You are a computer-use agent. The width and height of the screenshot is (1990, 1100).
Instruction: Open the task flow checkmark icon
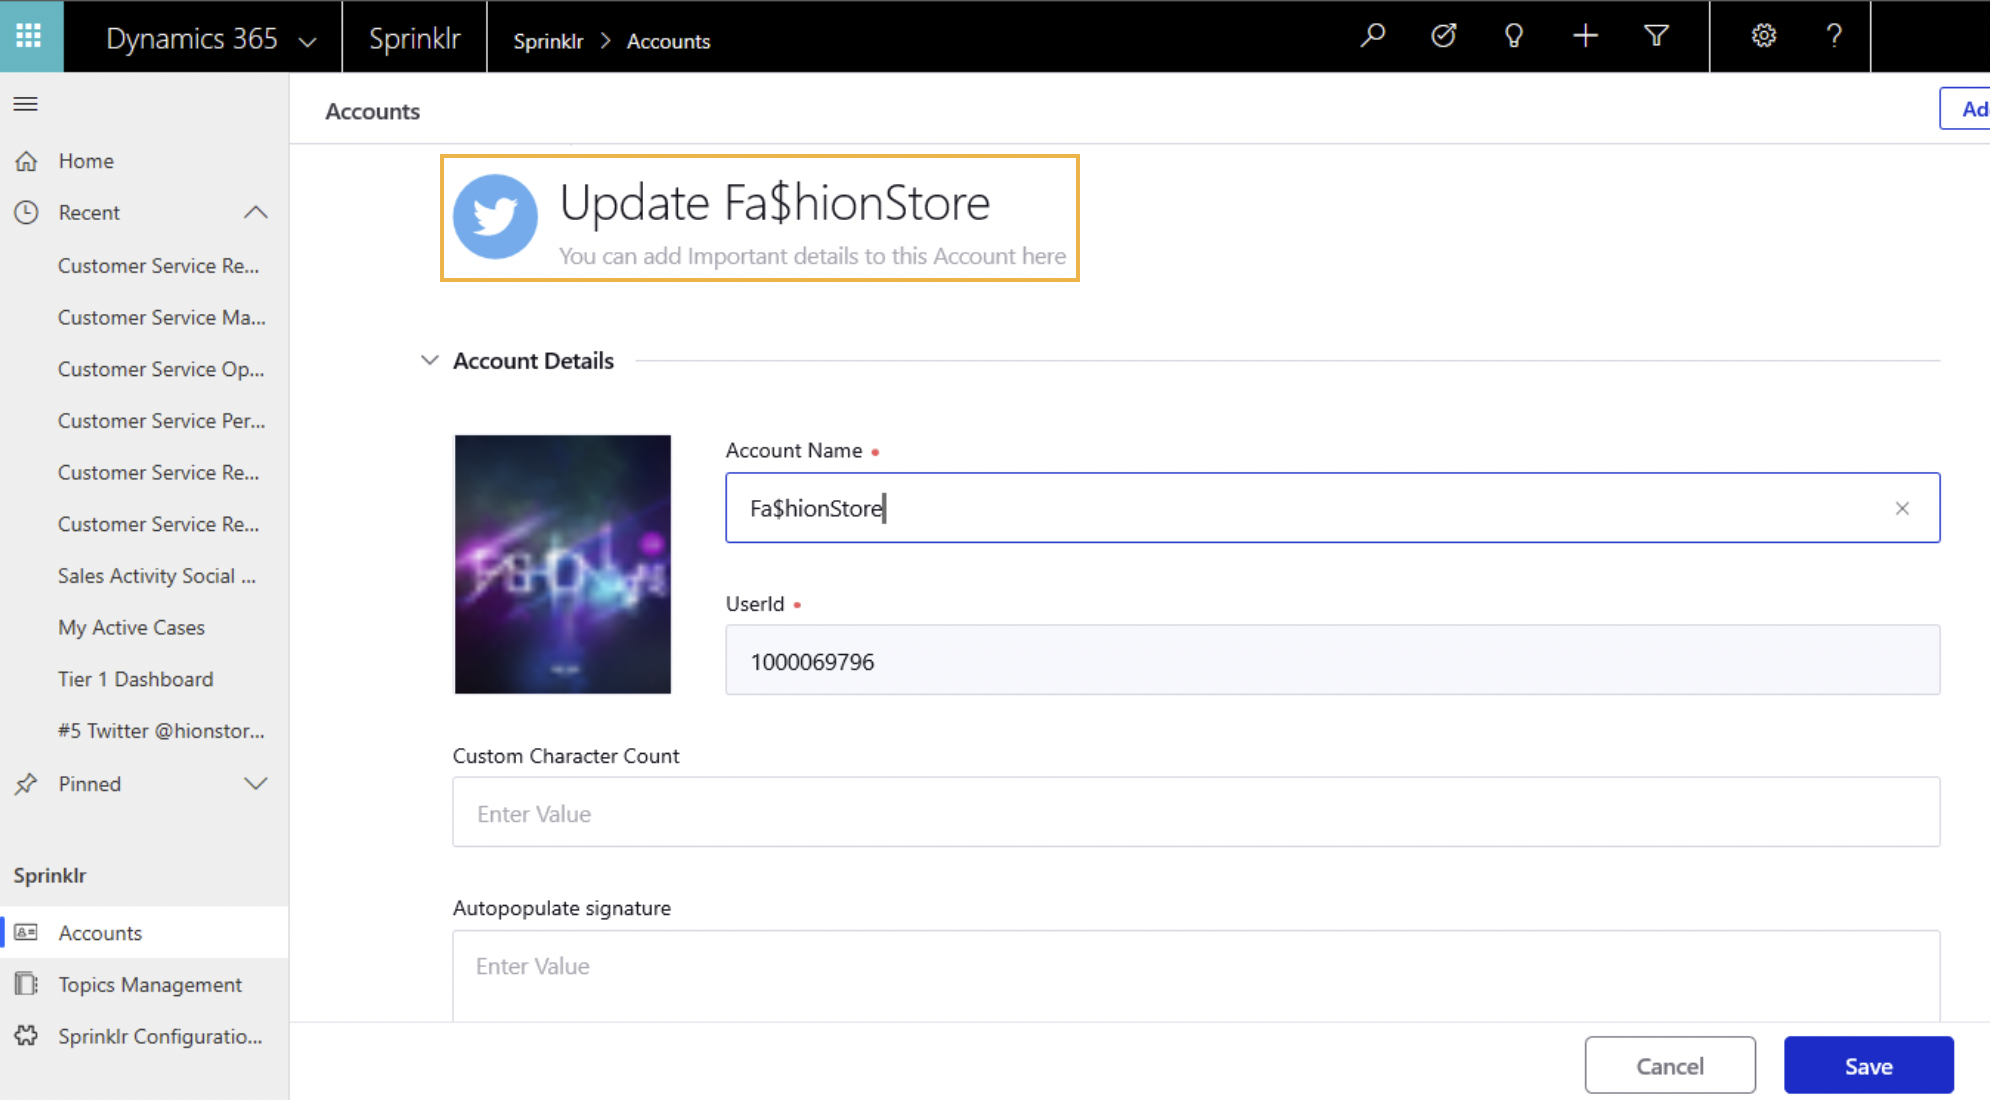[x=1443, y=36]
